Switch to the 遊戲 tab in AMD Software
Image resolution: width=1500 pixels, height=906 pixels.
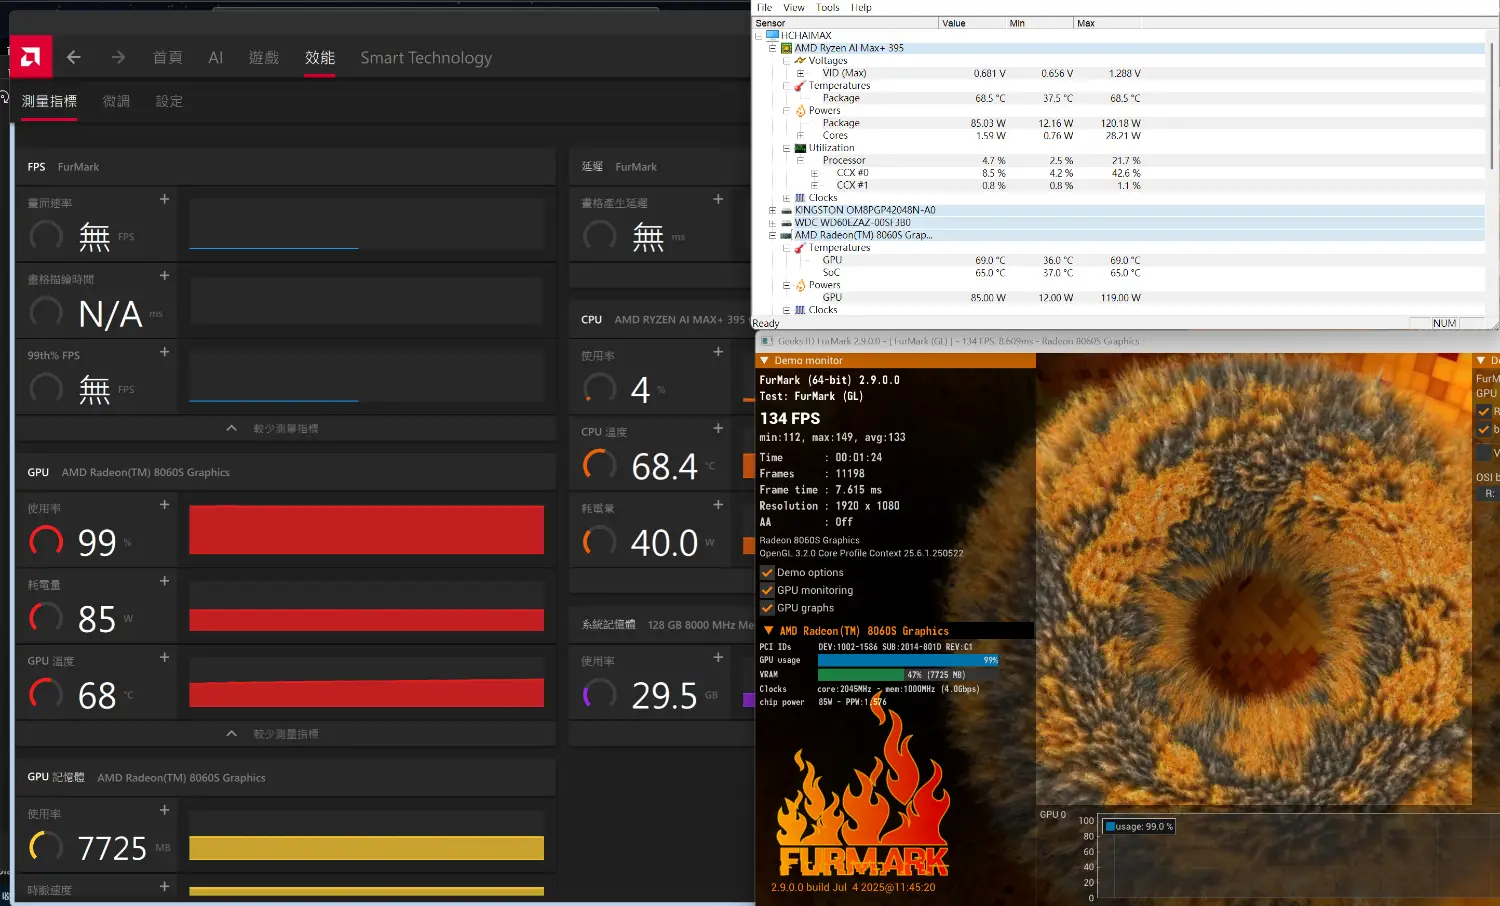click(264, 58)
